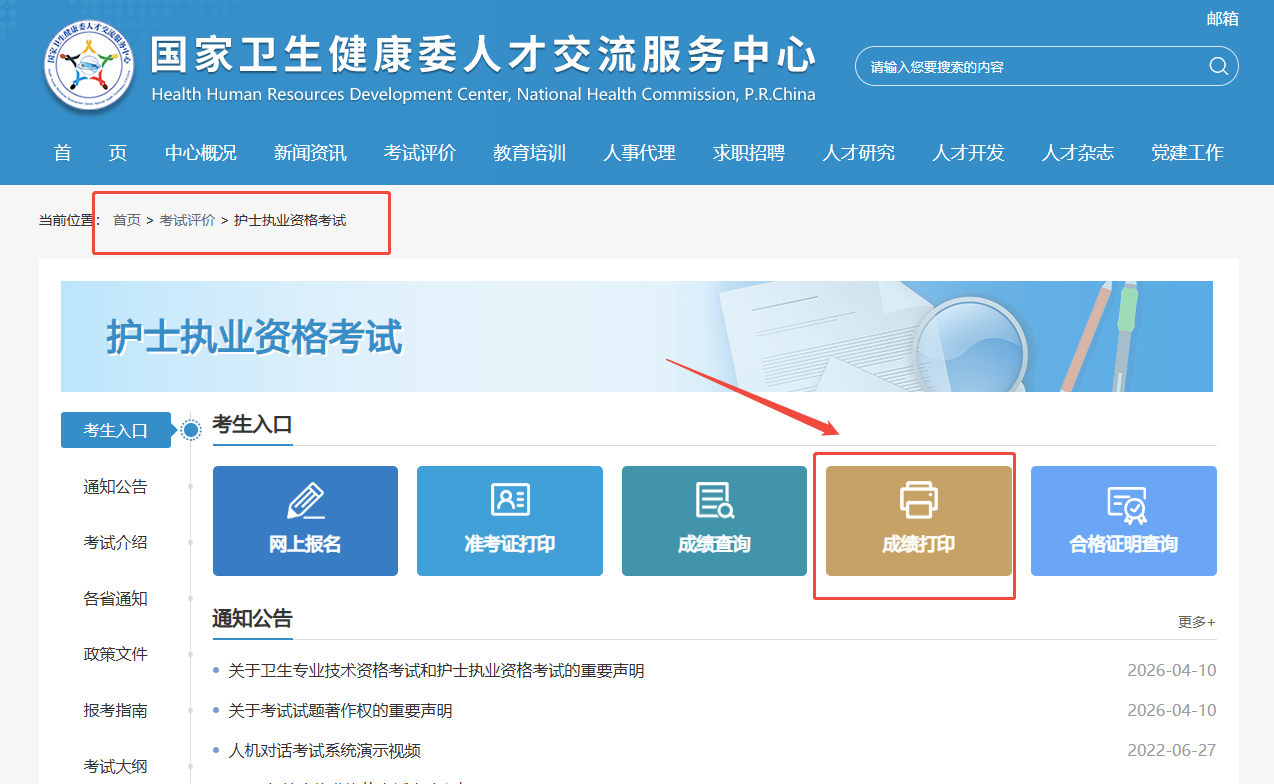Screen dimensions: 1274x784
Task: Open notice 关于卫生专业技术资格考试和护士执业资格考试的重要声明
Action: click(436, 670)
